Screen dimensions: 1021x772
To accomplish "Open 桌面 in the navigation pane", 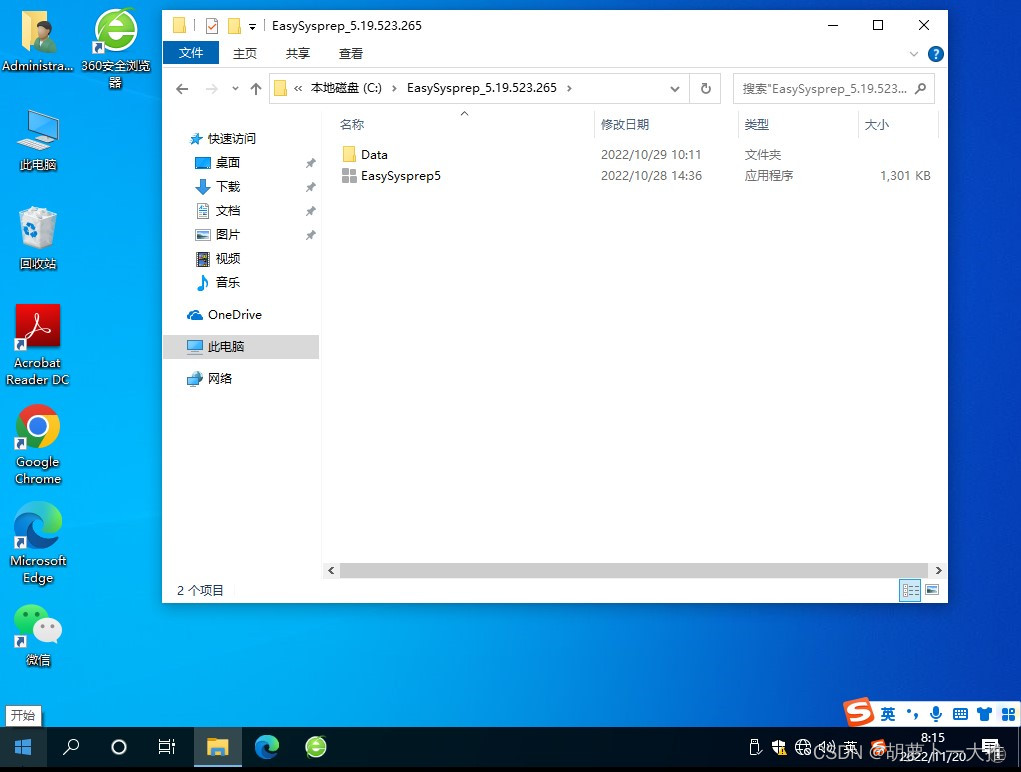I will click(x=228, y=163).
